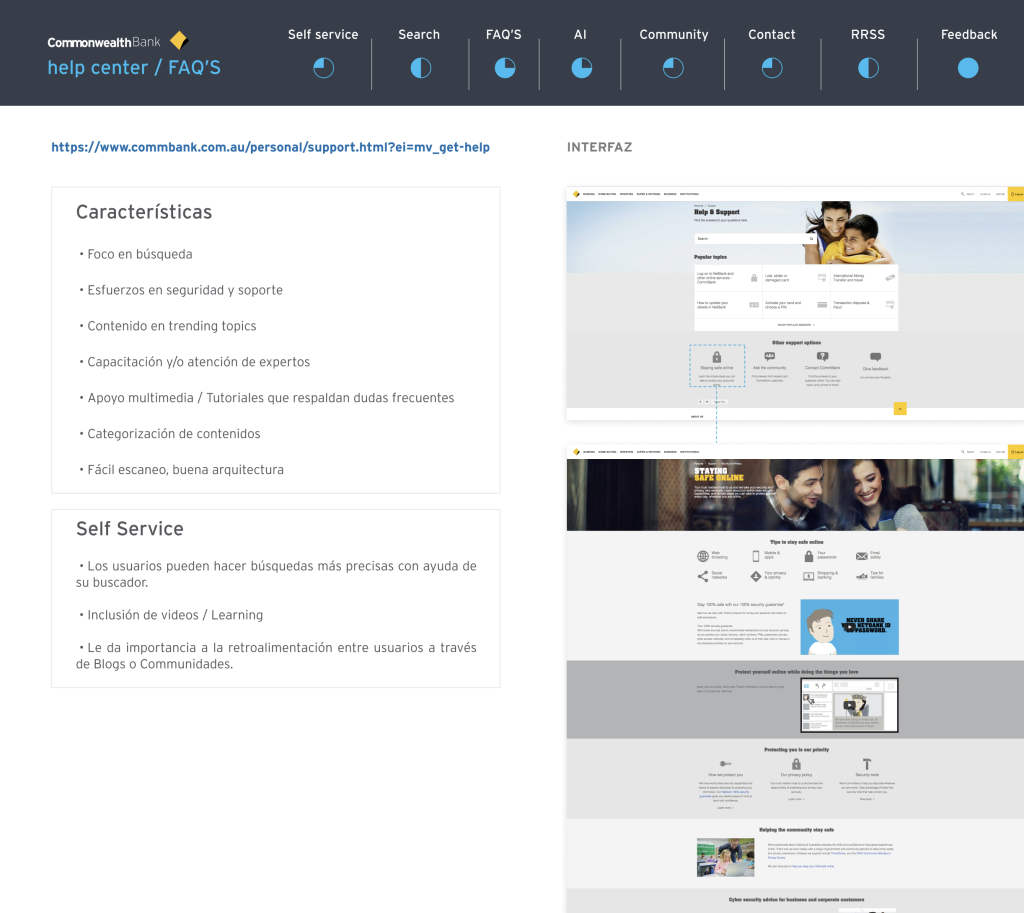Open the commbank.com.au support URL link
Image resolution: width=1024 pixels, height=913 pixels.
point(270,148)
